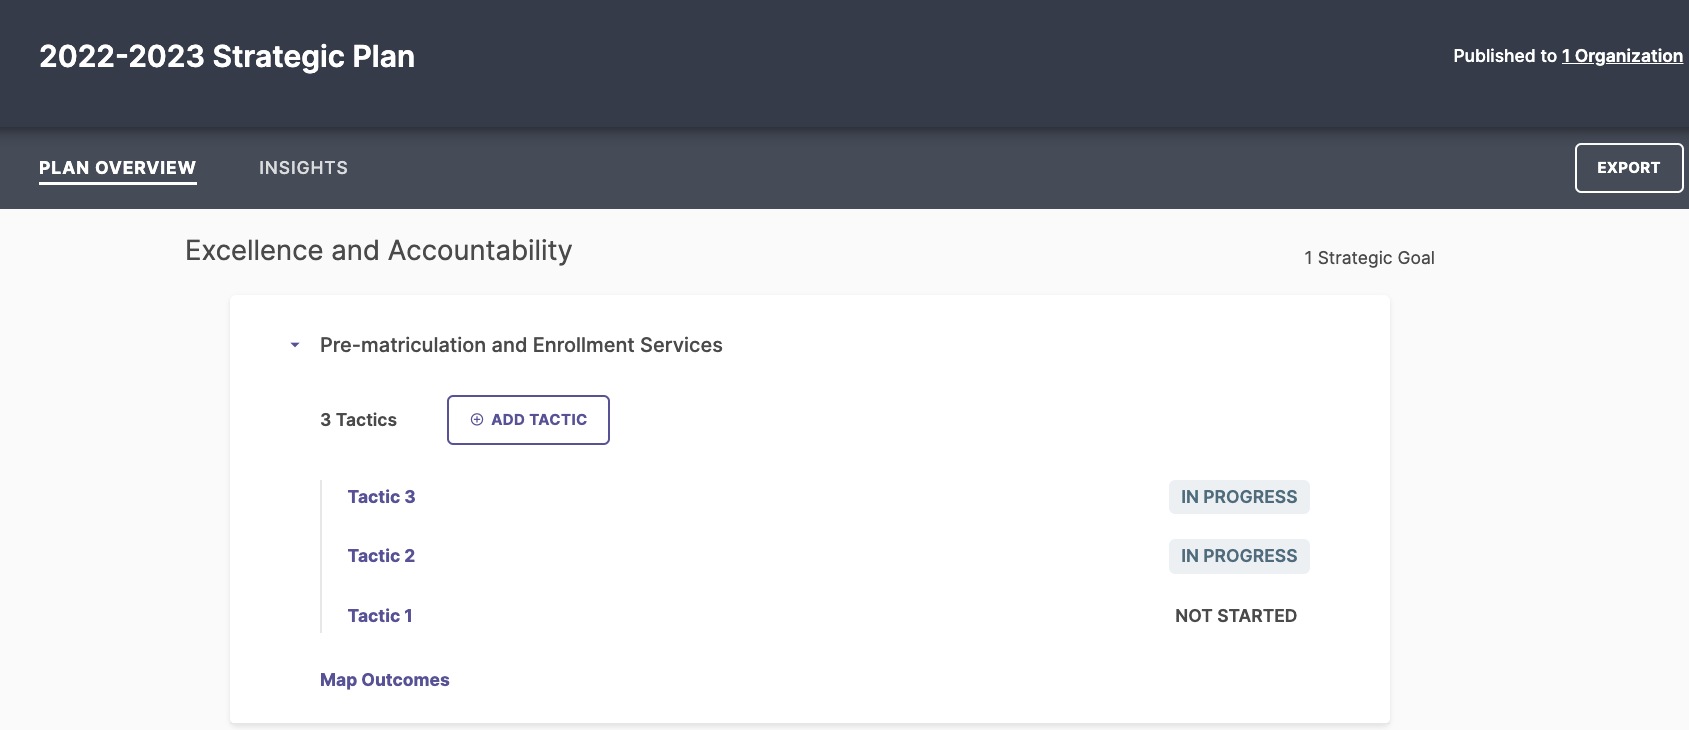The height and width of the screenshot is (730, 1689).
Task: Click the Pre-matriculation and Enrollment Services title
Action: (x=521, y=345)
